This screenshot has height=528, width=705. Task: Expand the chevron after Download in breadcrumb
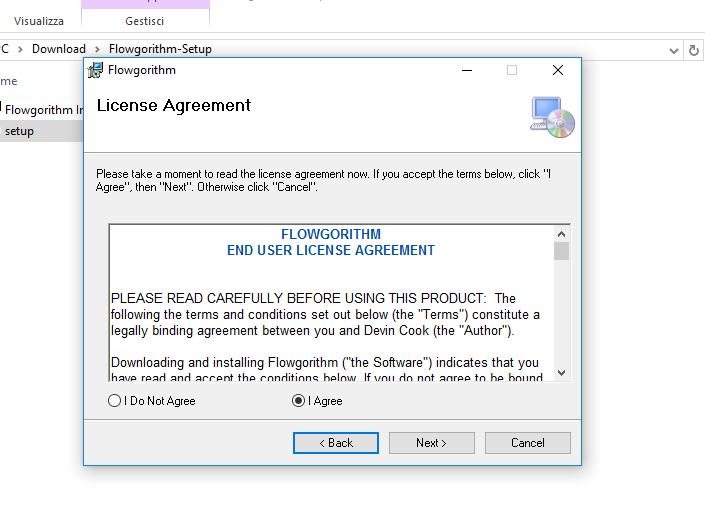click(x=97, y=49)
